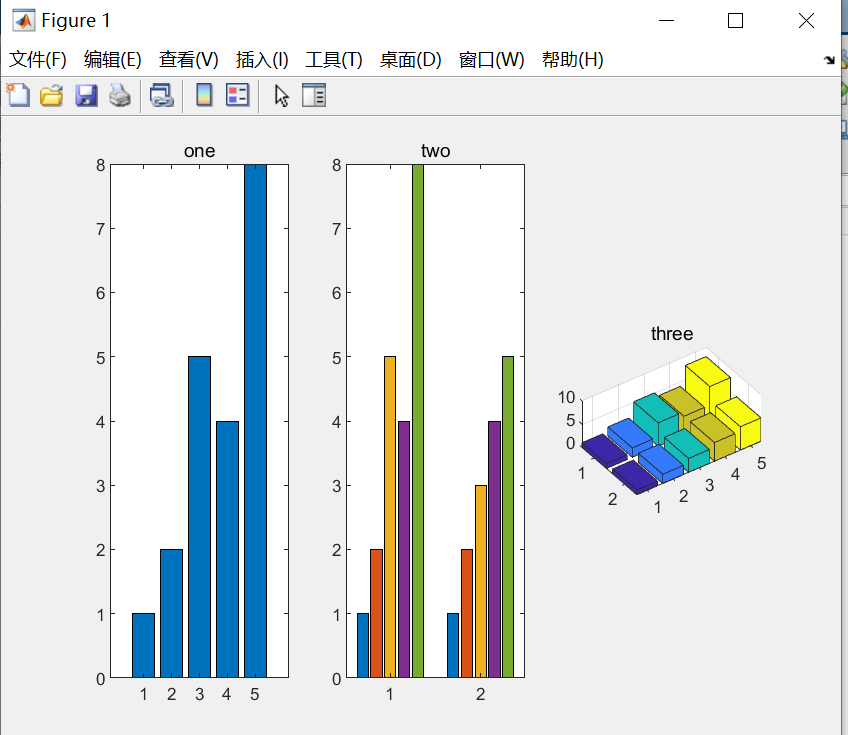This screenshot has height=735, width=848.
Task: Open the 查看(V) menu
Action: (187, 59)
